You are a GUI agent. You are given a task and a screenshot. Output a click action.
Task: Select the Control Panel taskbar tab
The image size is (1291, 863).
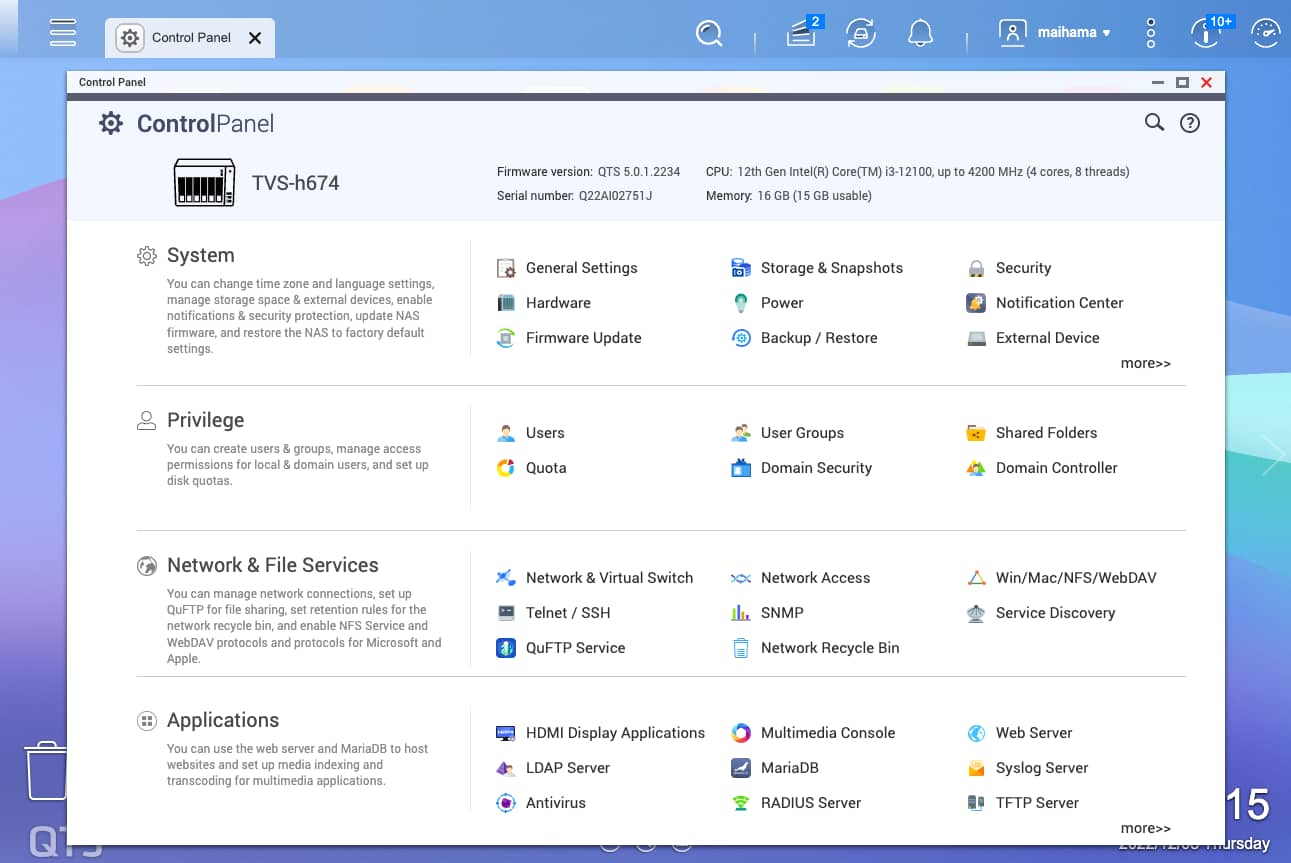[x=190, y=38]
